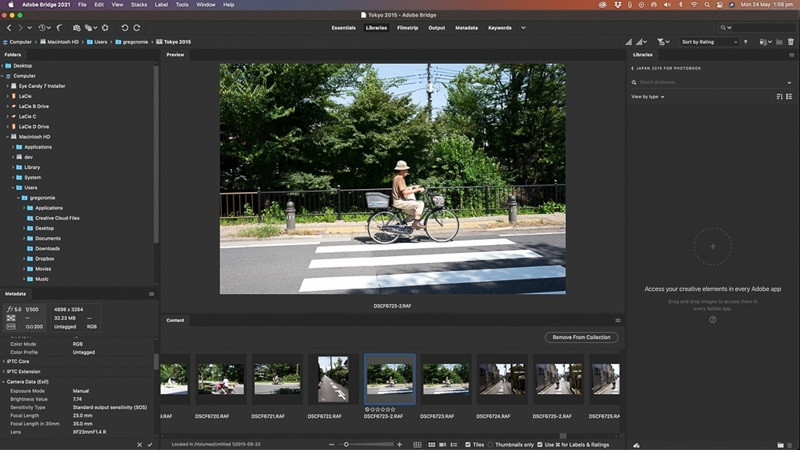Click Remove From Collection button
Image resolution: width=800 pixels, height=450 pixels.
pos(581,337)
